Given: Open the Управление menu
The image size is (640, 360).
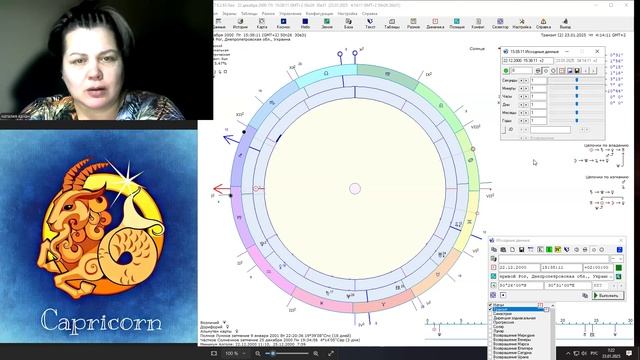Looking at the screenshot, I should coord(290,13).
